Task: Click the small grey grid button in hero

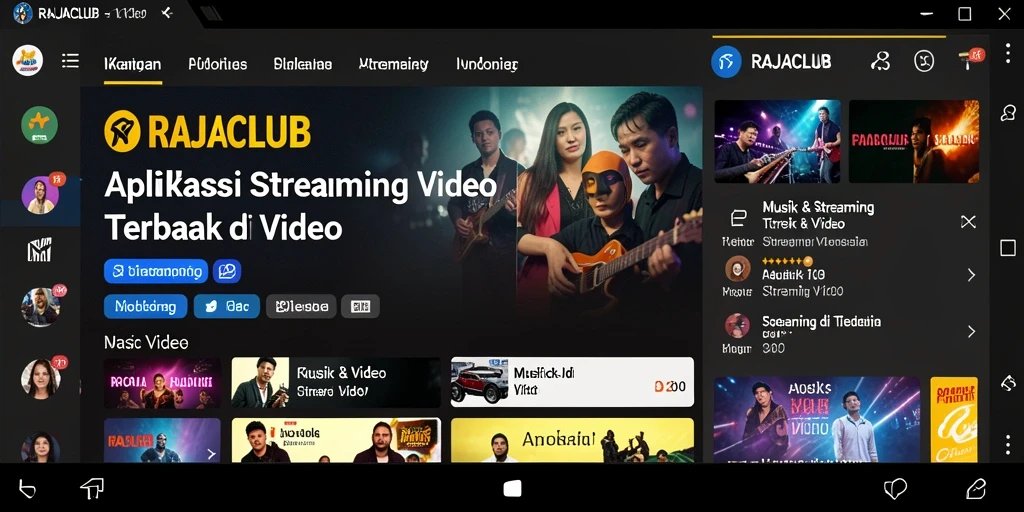Action: click(360, 306)
